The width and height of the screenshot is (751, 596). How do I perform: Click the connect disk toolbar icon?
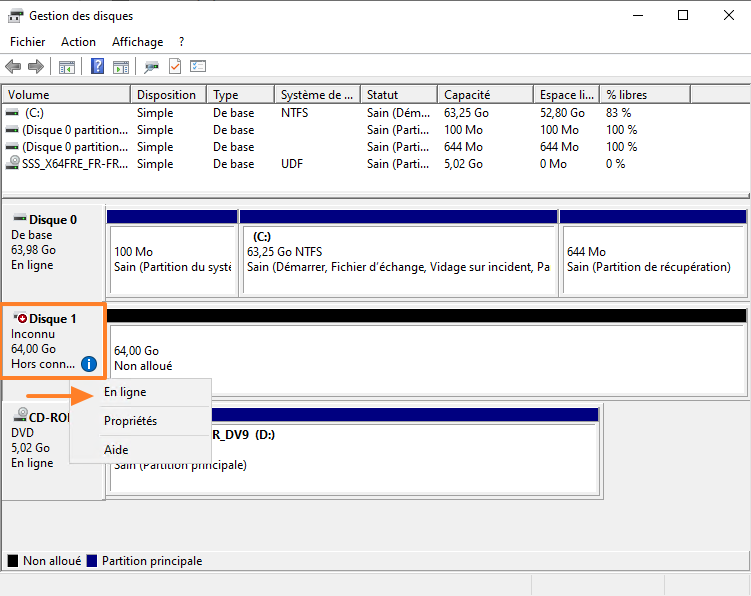pyautogui.click(x=151, y=67)
